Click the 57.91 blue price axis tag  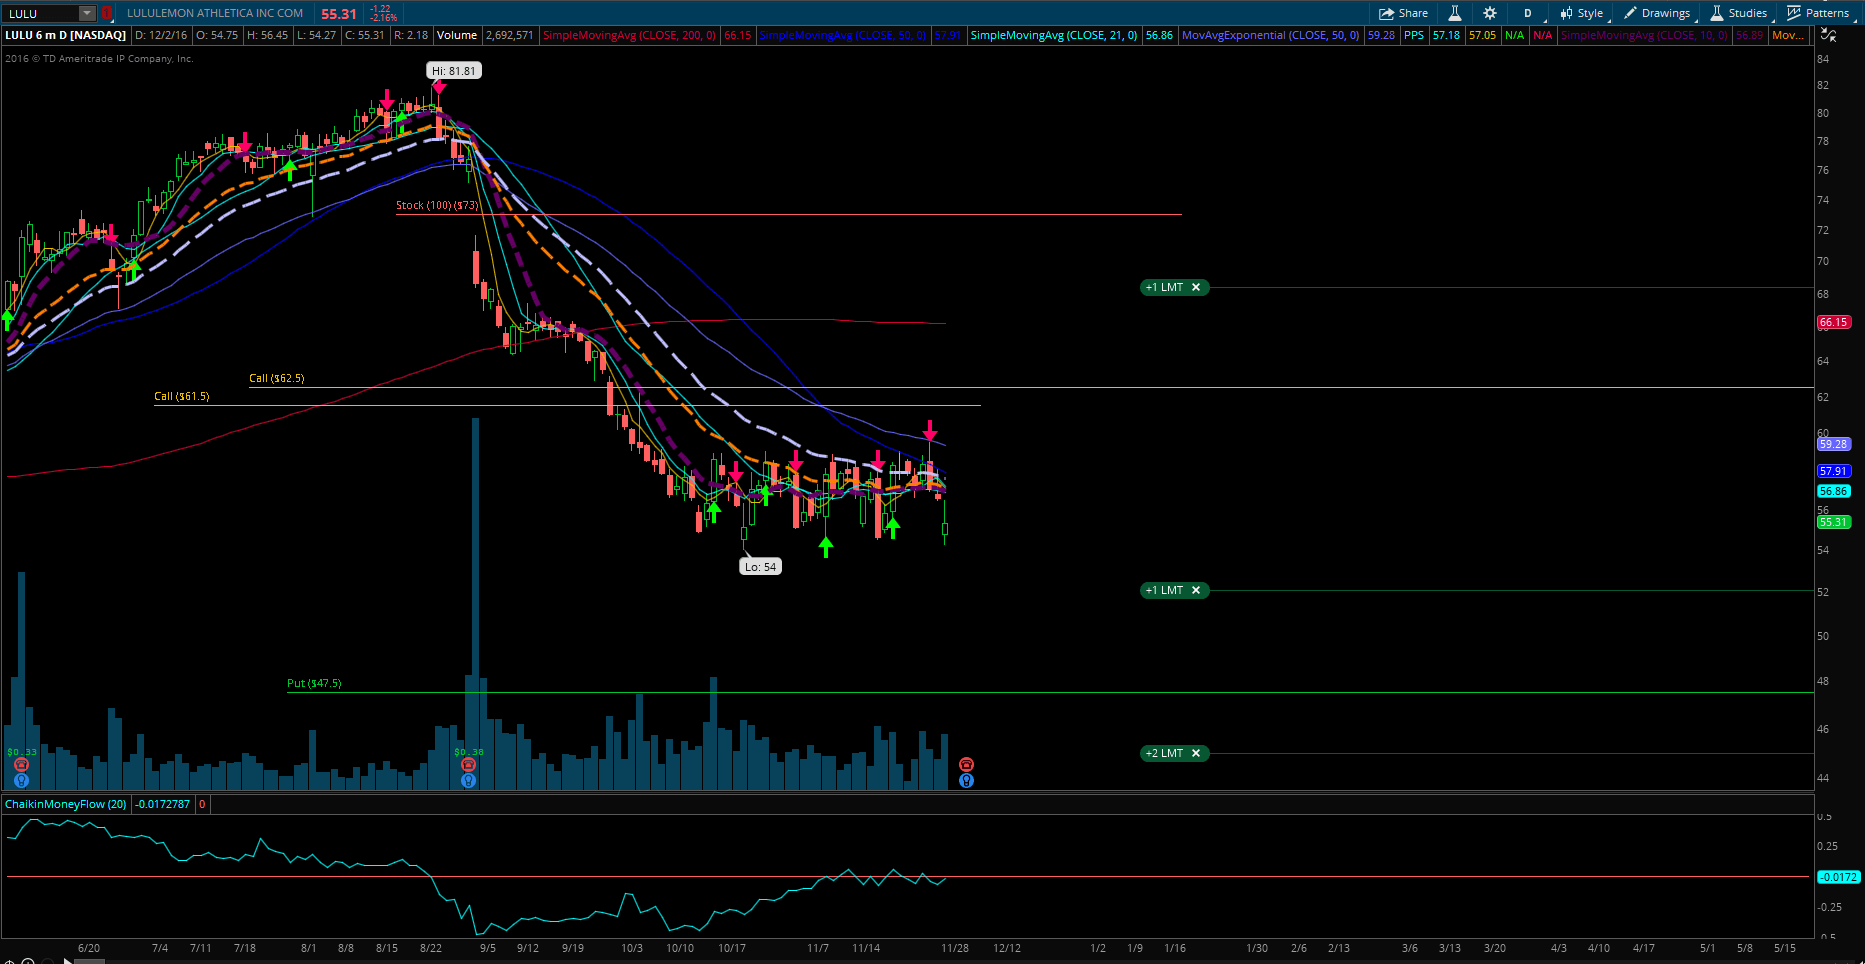[1834, 471]
